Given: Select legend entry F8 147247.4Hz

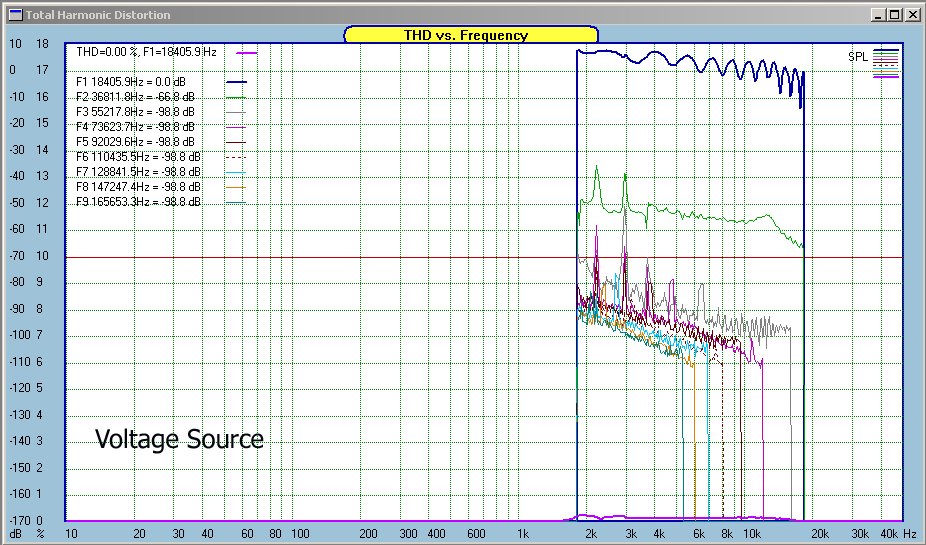Looking at the screenshot, I should [x=138, y=187].
